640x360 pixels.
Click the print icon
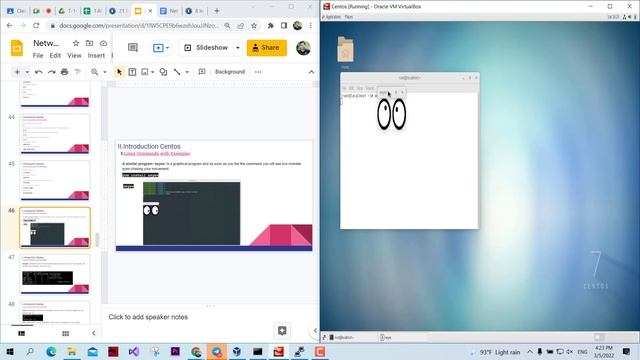coord(64,72)
